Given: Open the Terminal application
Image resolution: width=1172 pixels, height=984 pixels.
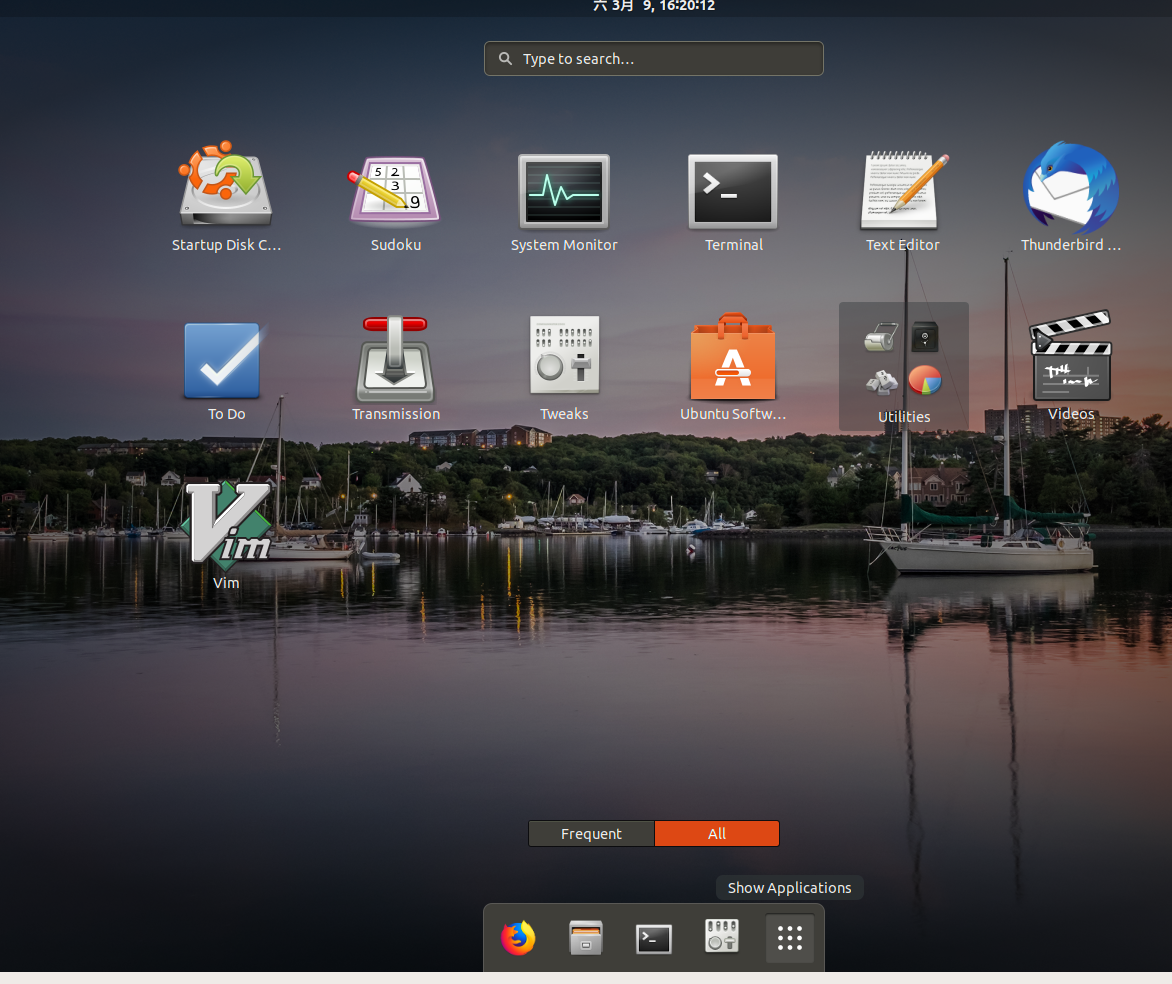Looking at the screenshot, I should pyautogui.click(x=733, y=191).
